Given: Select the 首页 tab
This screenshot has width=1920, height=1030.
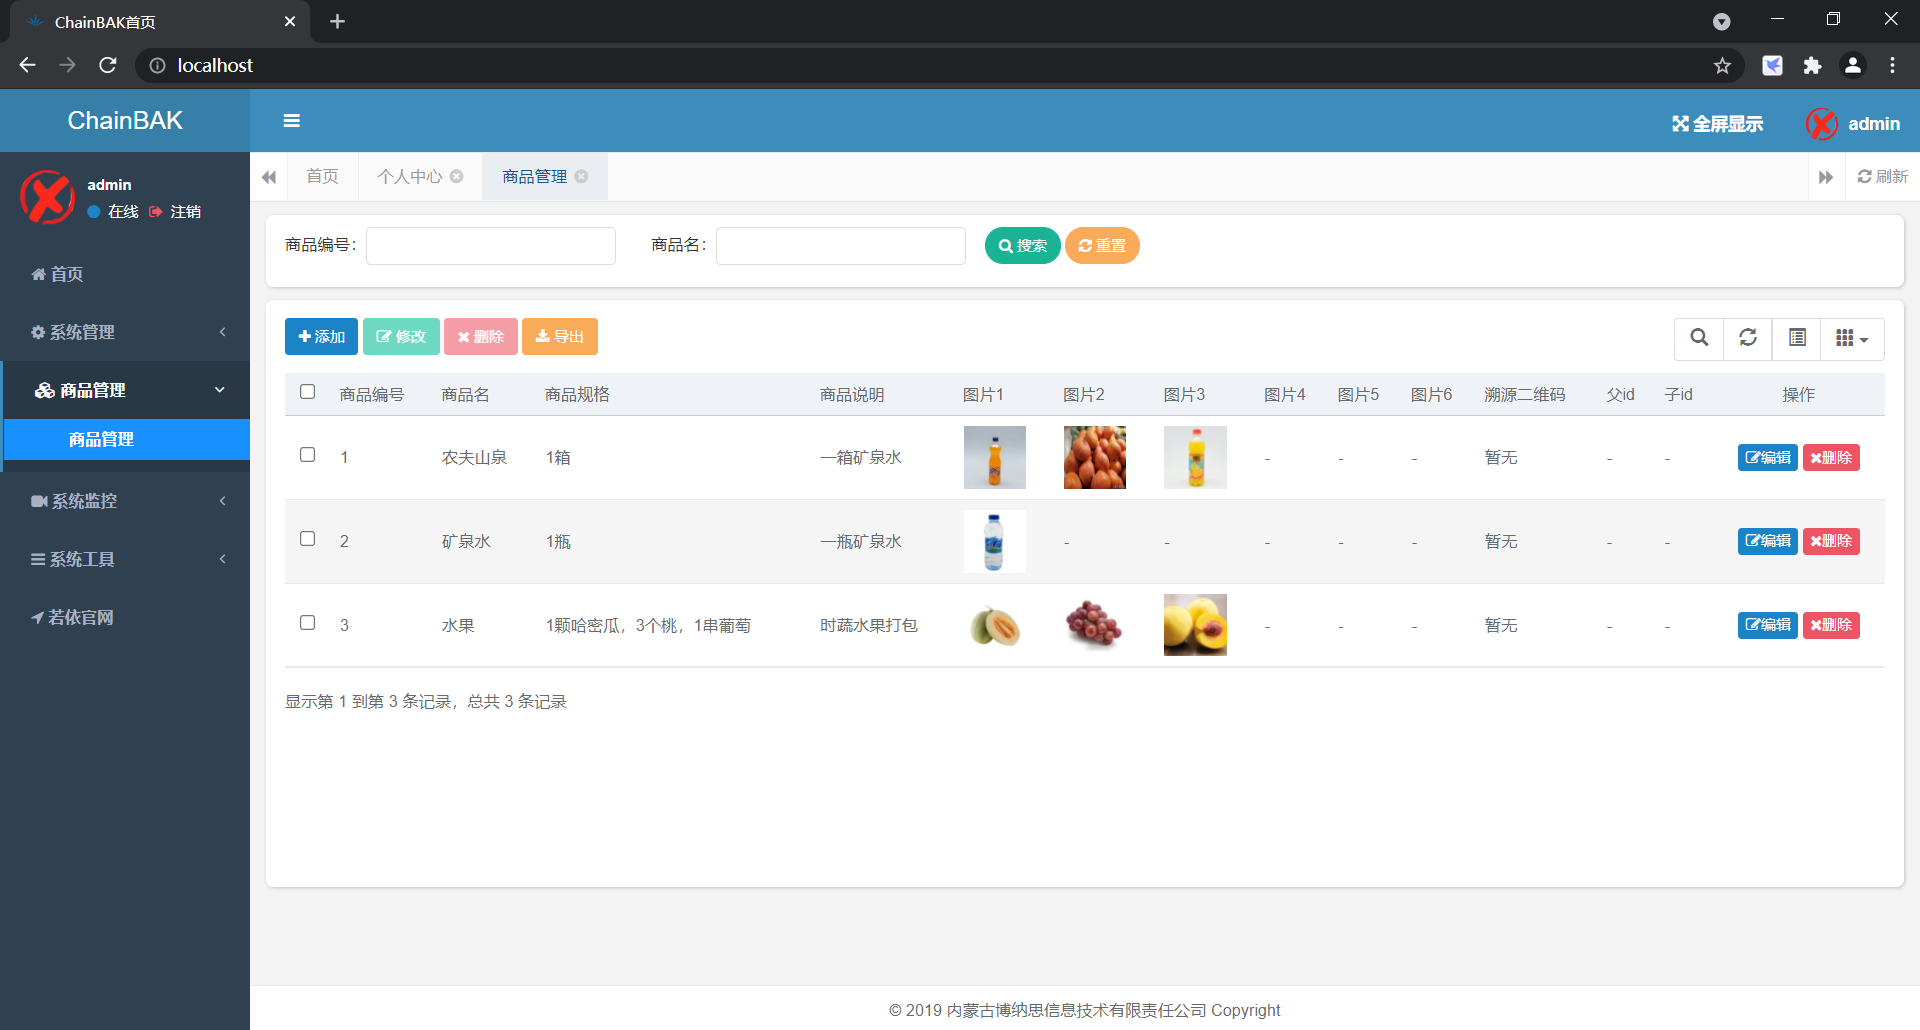Looking at the screenshot, I should coord(322,176).
